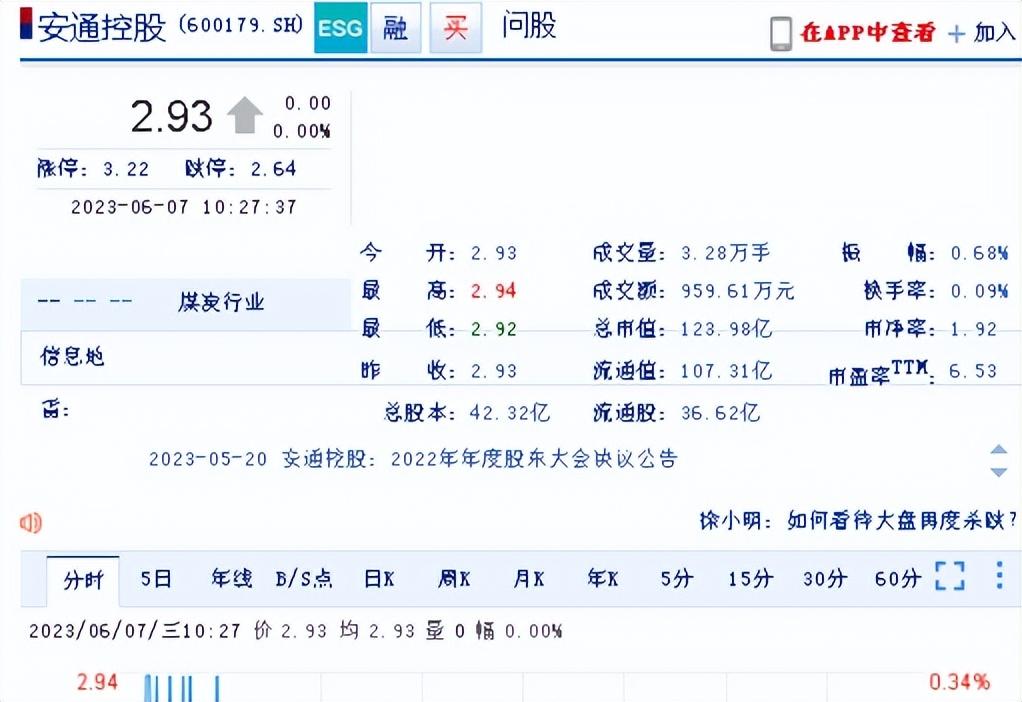Viewport: 1022px width, 702px height.
Task: Click the 成交量 value 3.28万手
Action: pos(726,253)
